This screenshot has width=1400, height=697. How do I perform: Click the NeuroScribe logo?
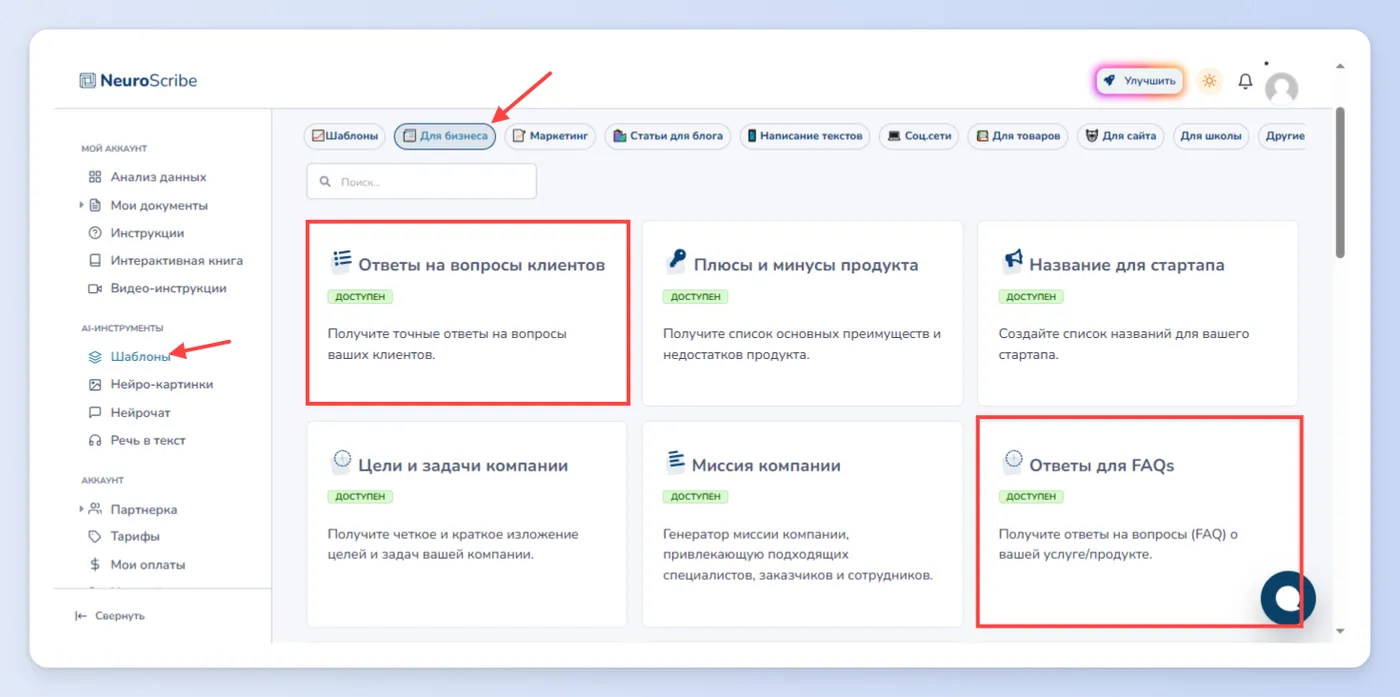coord(138,81)
